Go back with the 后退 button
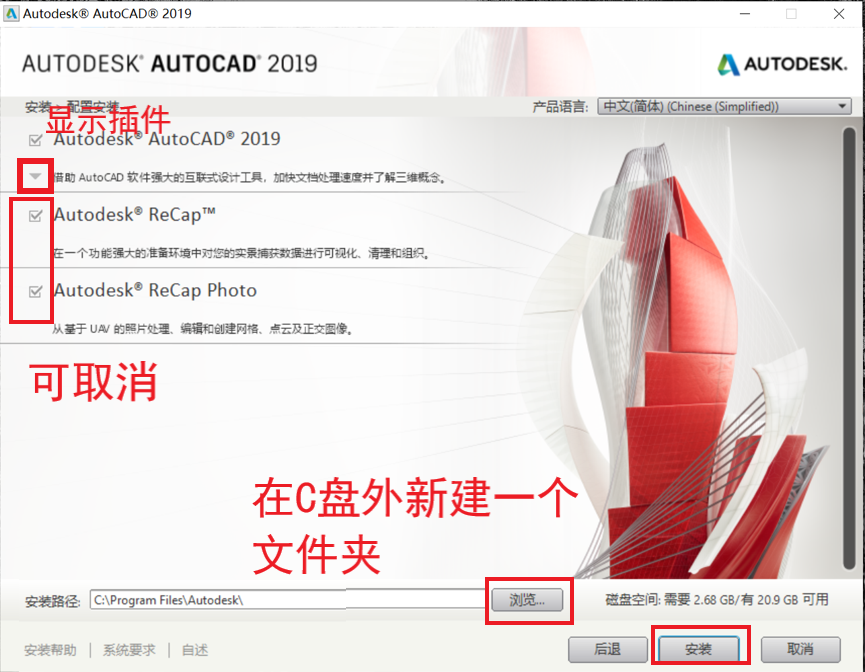 click(x=607, y=649)
